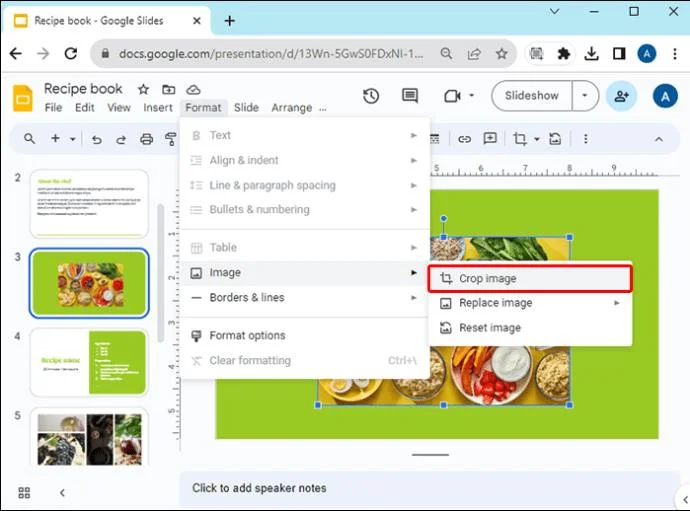Click the Google account avatar in Slides
The height and width of the screenshot is (511, 690).
pyautogui.click(x=665, y=96)
